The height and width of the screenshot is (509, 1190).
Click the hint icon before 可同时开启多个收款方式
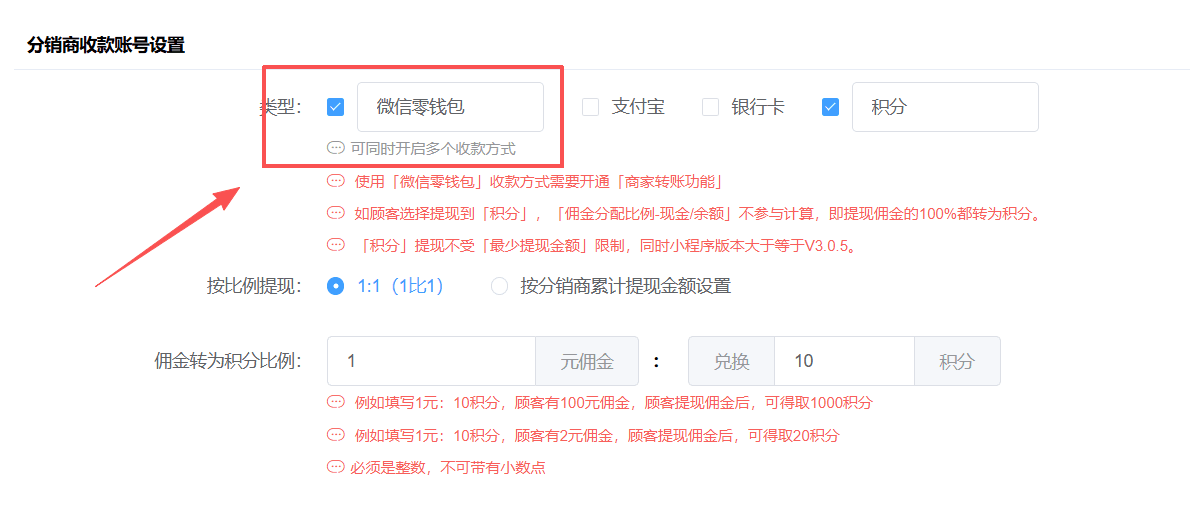(x=336, y=148)
